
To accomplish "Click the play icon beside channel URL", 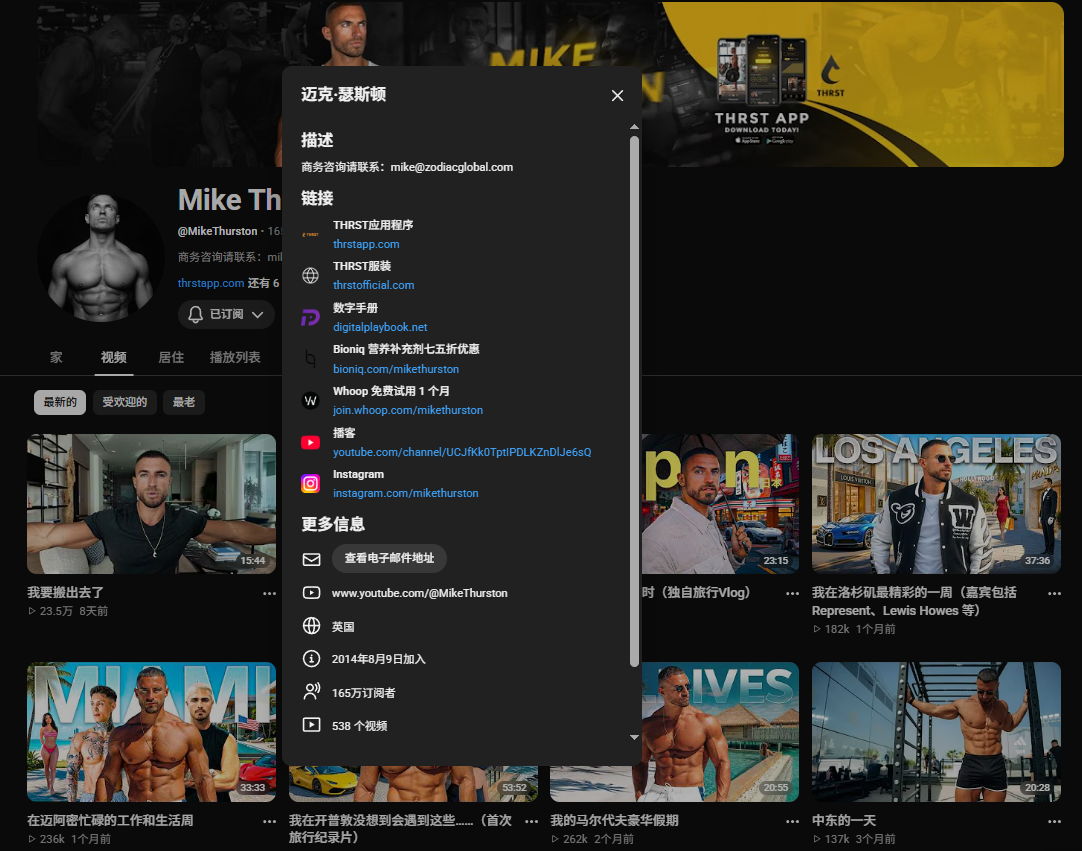I will [x=311, y=593].
